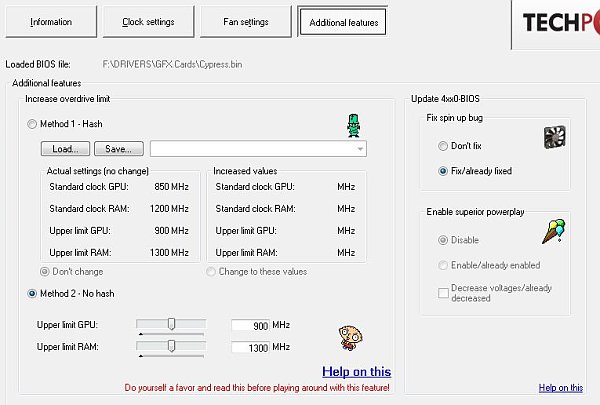Click the Upper limit GPU MHz input field
This screenshot has height=405, width=600.
250,326
